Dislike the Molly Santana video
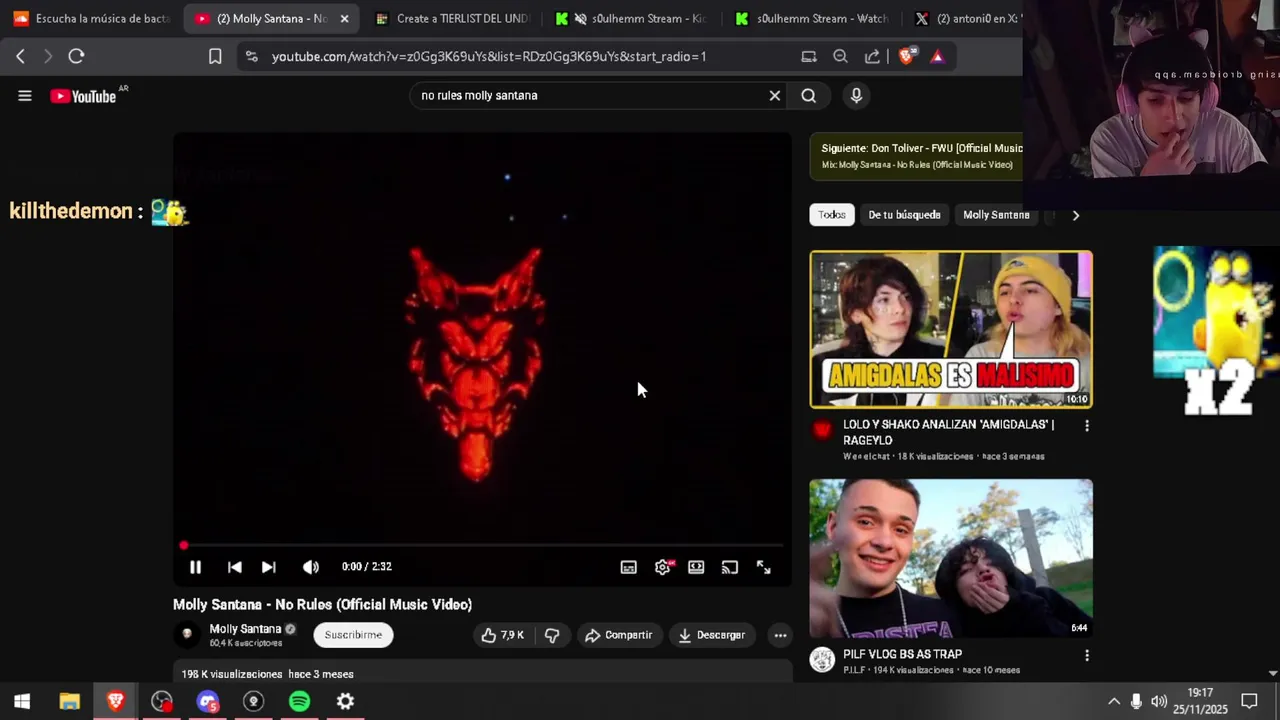 click(552, 635)
